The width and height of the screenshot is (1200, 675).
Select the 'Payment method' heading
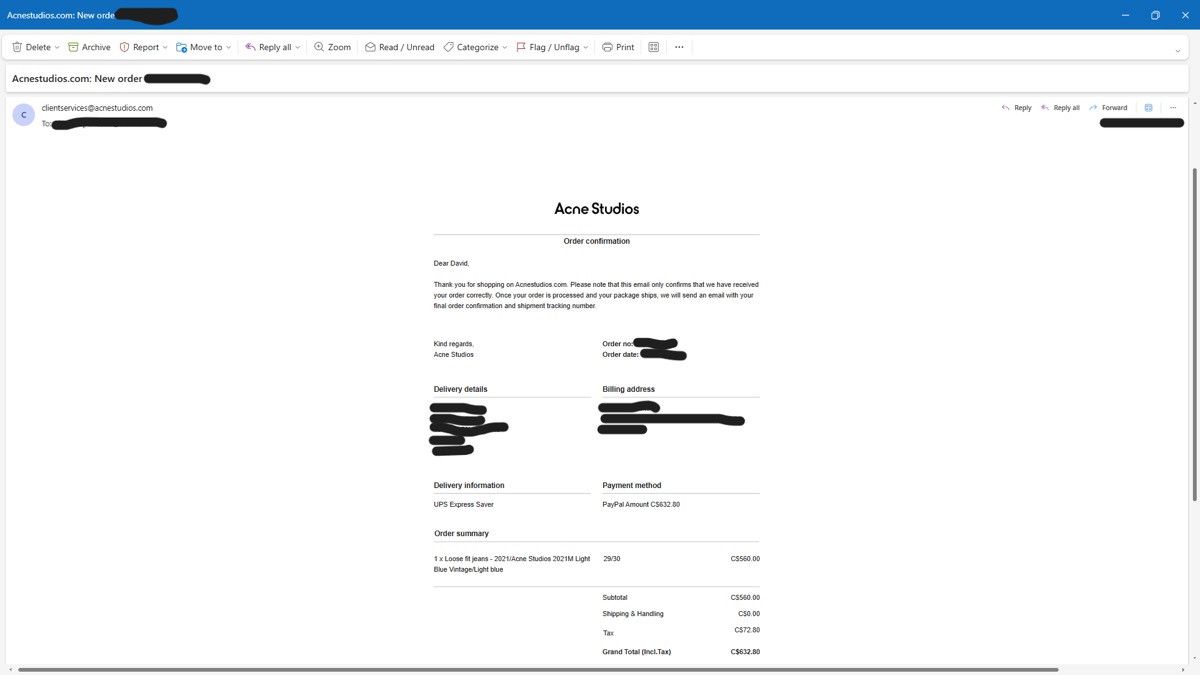pyautogui.click(x=632, y=485)
